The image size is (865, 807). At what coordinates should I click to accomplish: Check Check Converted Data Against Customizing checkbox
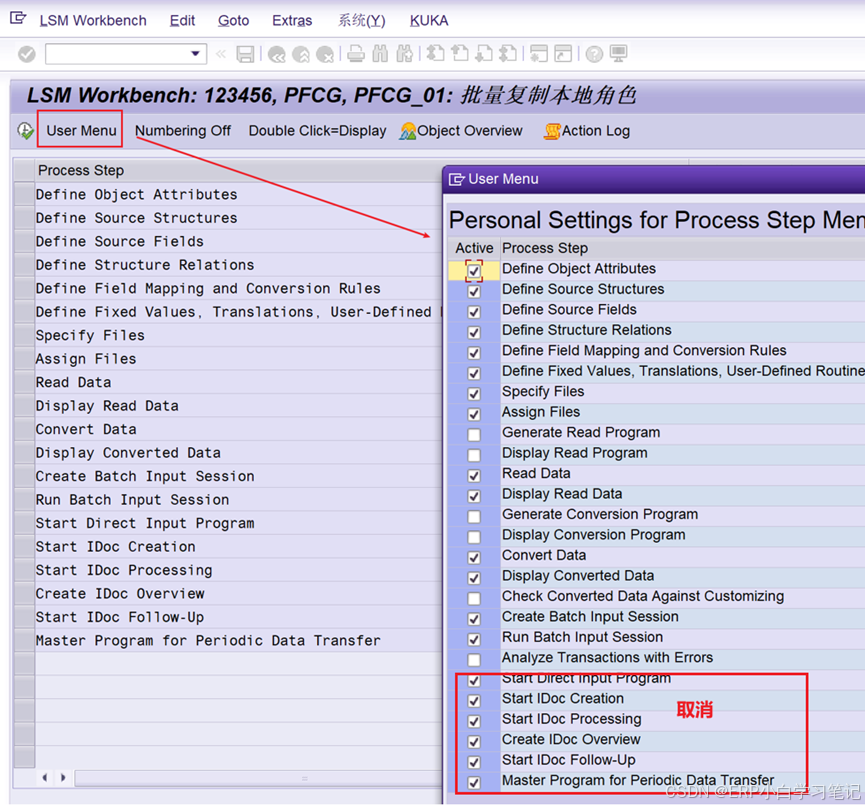473,598
